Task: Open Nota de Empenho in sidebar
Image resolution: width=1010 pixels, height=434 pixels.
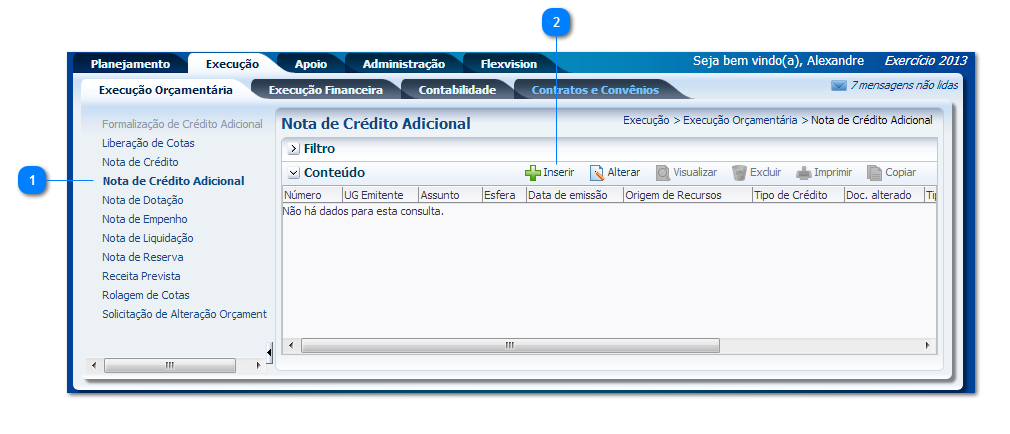Action: point(144,219)
